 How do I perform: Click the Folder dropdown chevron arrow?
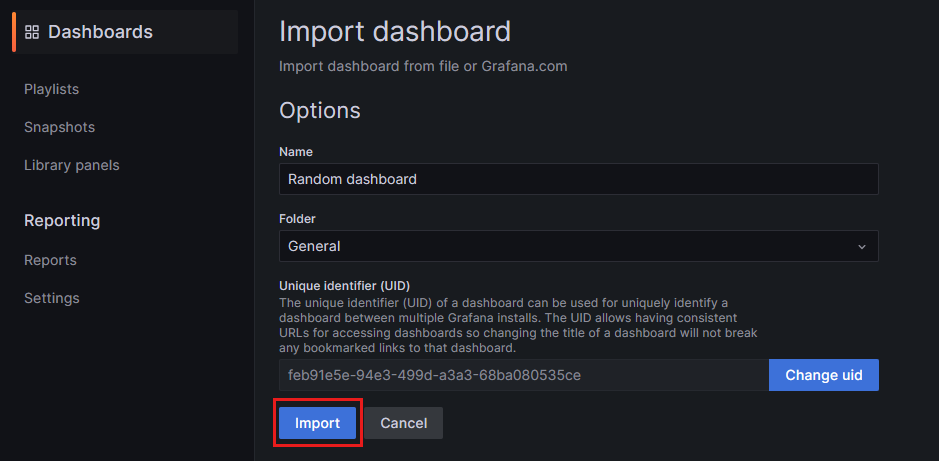pyautogui.click(x=862, y=246)
